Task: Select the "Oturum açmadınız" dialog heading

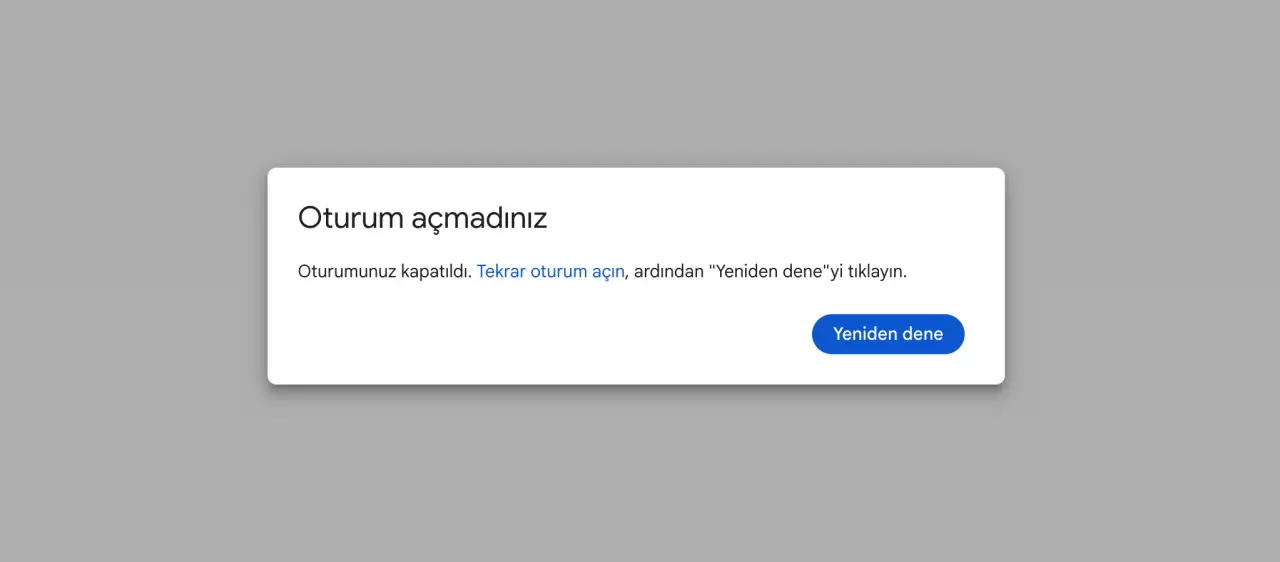Action: (423, 218)
